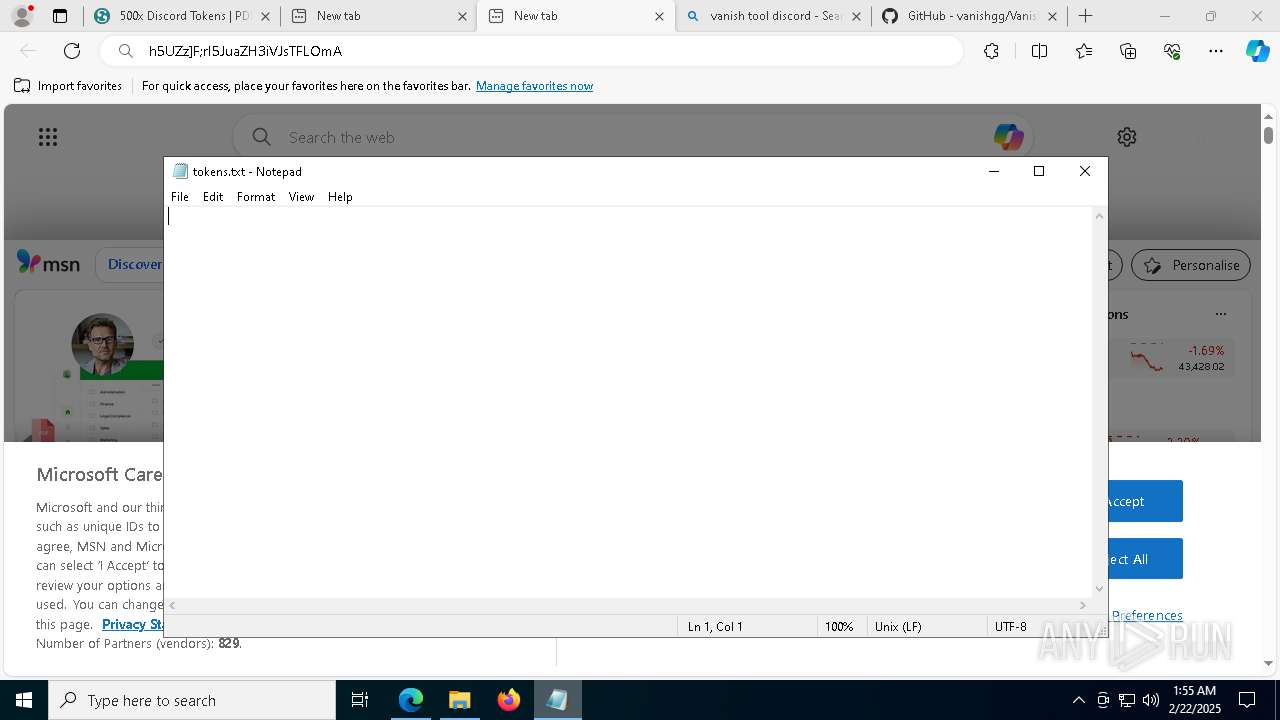Open Notepad View menu
The image size is (1280, 720).
point(301,197)
